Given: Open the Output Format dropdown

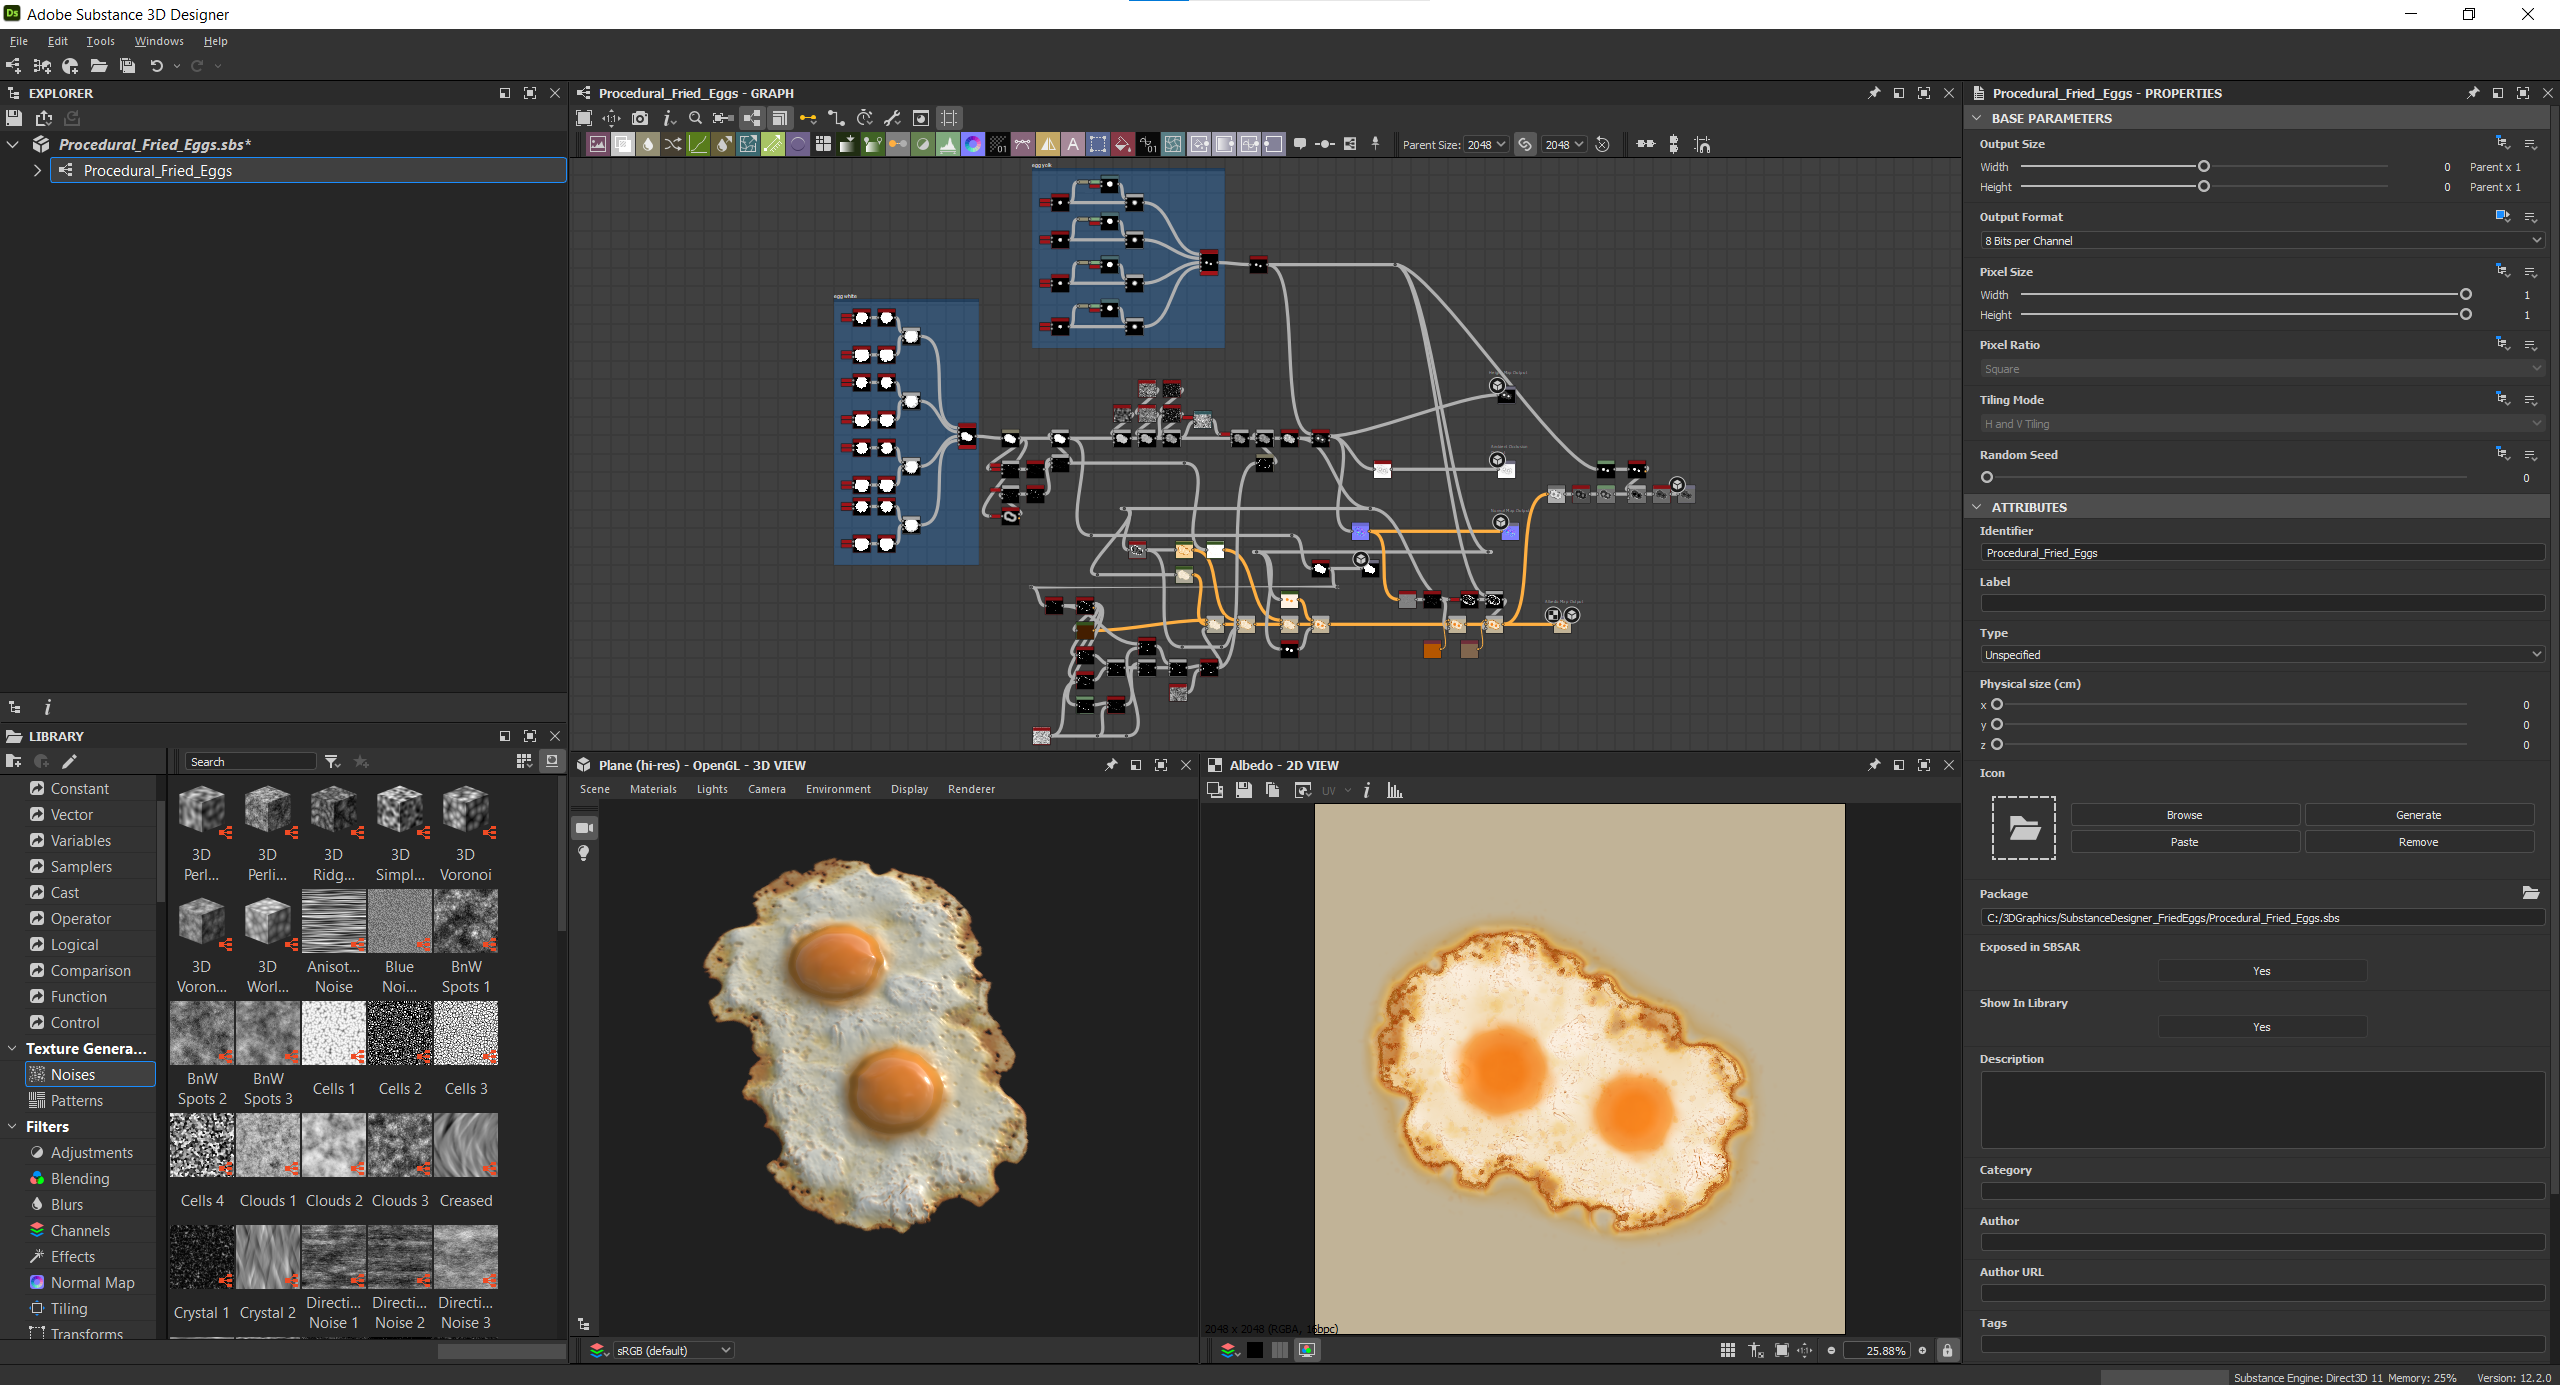Looking at the screenshot, I should 2260,241.
